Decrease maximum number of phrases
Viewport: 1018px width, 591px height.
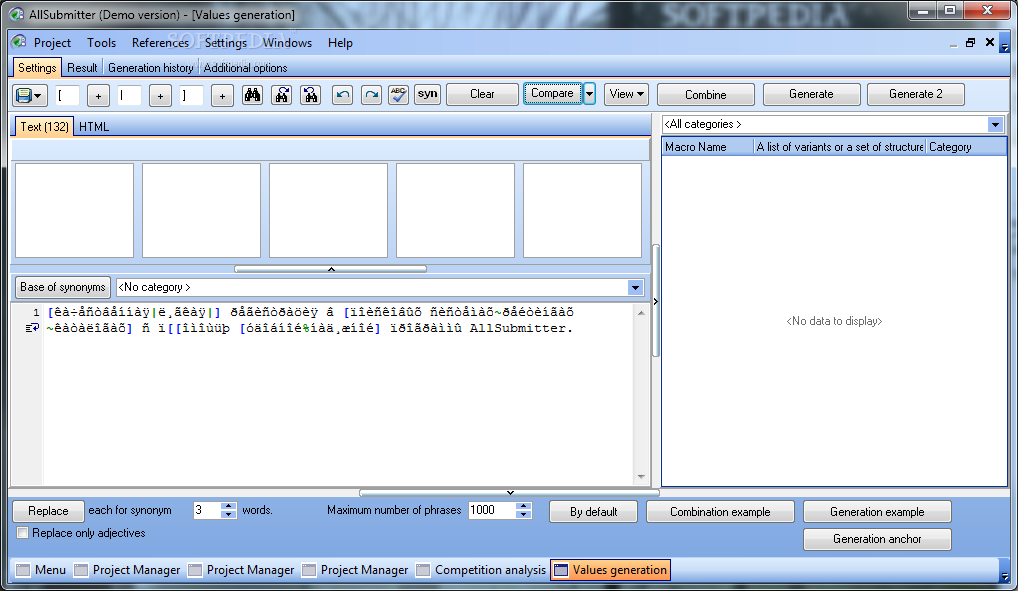(x=524, y=514)
